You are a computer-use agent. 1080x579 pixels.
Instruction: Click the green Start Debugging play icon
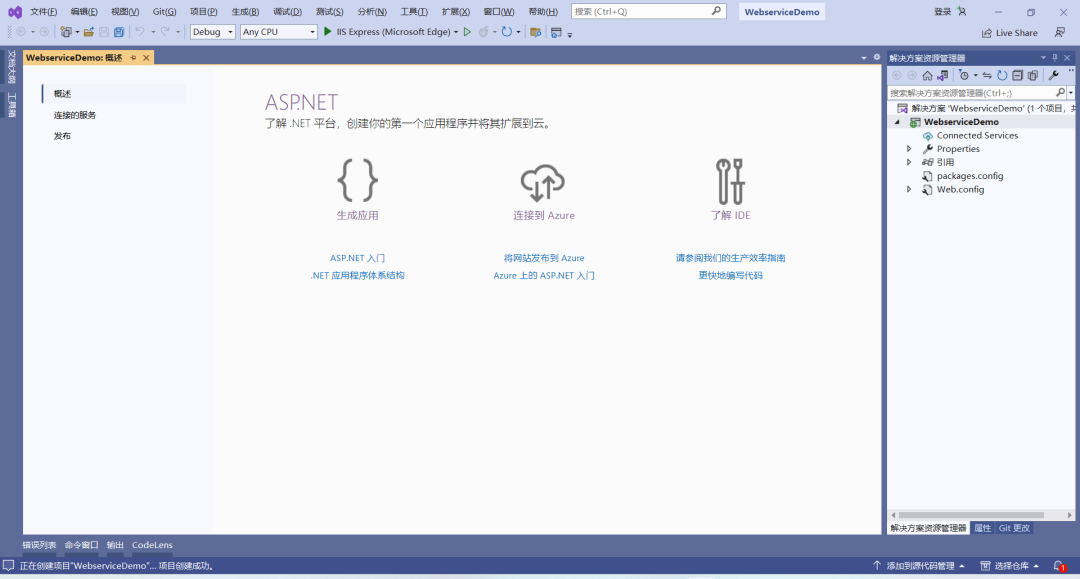click(328, 32)
